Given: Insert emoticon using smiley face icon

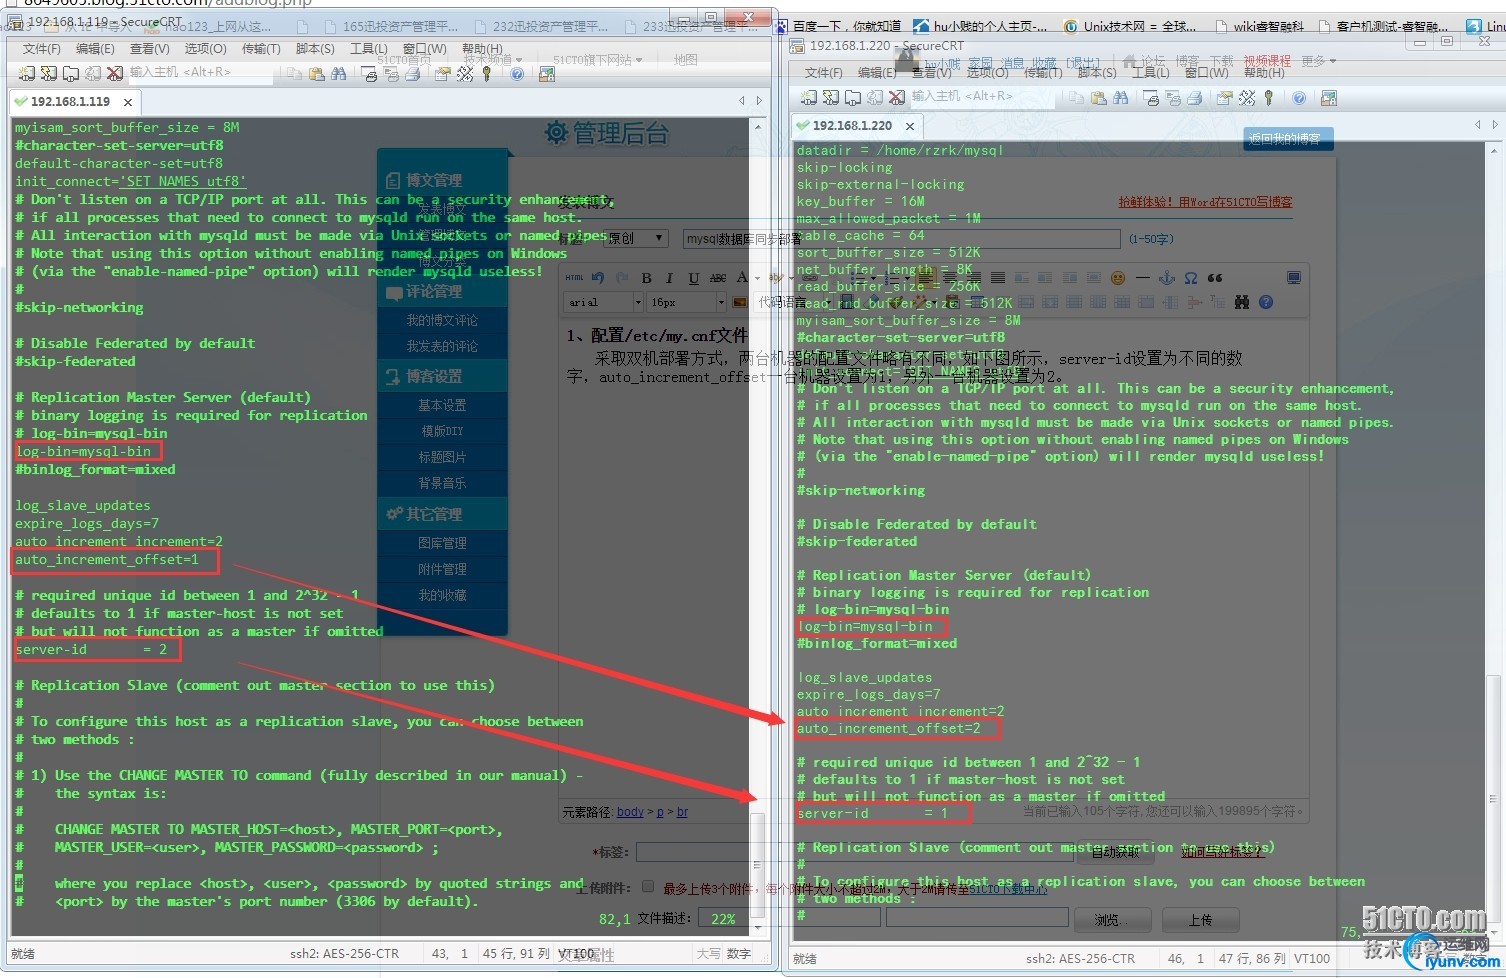Looking at the screenshot, I should point(1118,278).
